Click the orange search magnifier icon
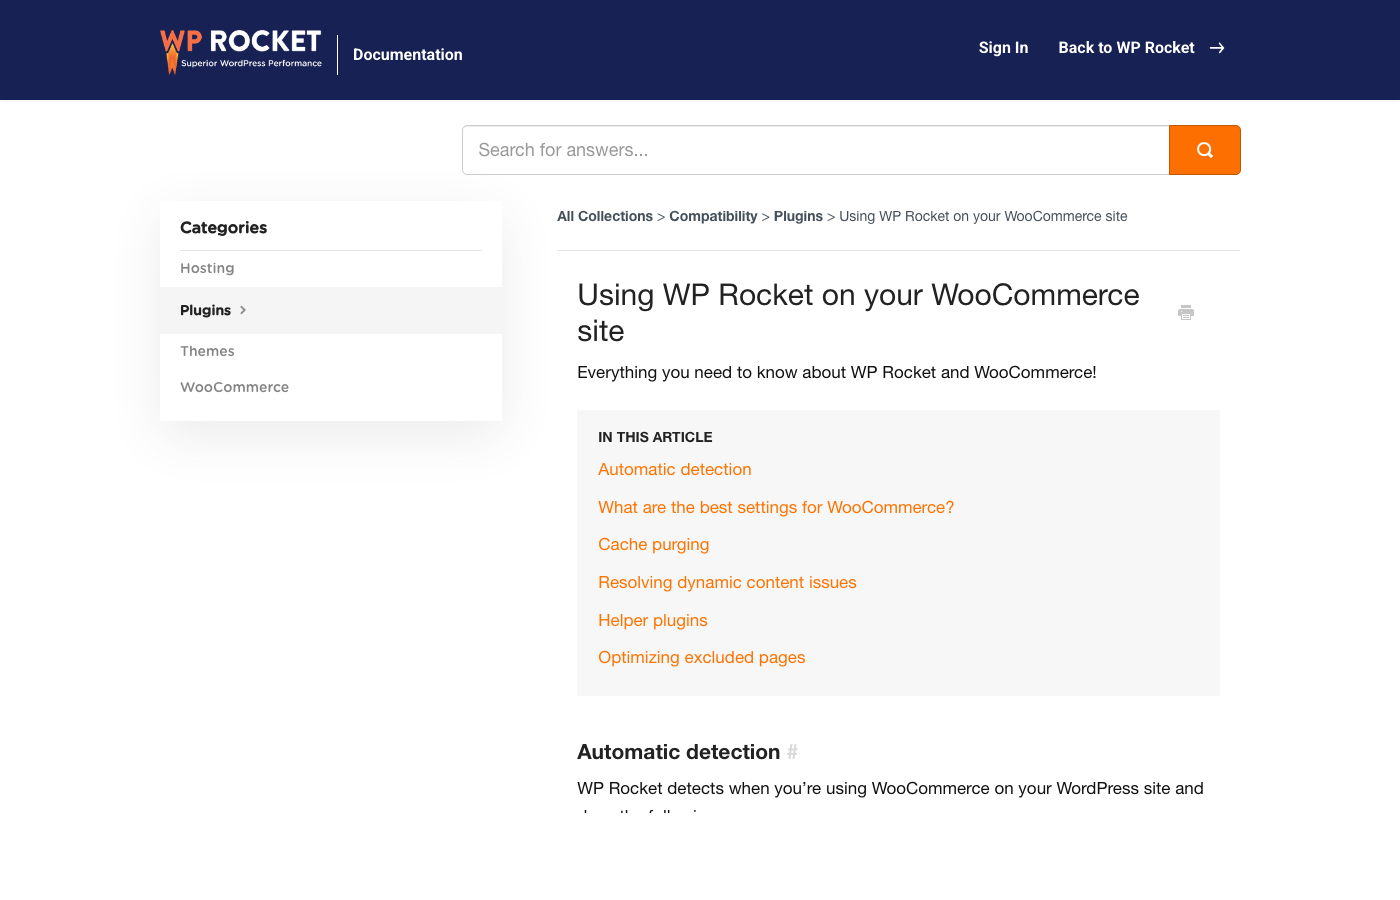 1204,149
